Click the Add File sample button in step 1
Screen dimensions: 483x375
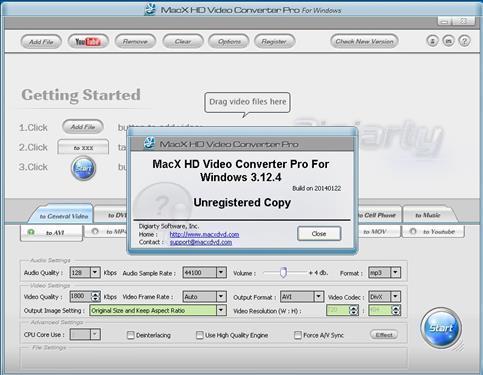tap(83, 127)
